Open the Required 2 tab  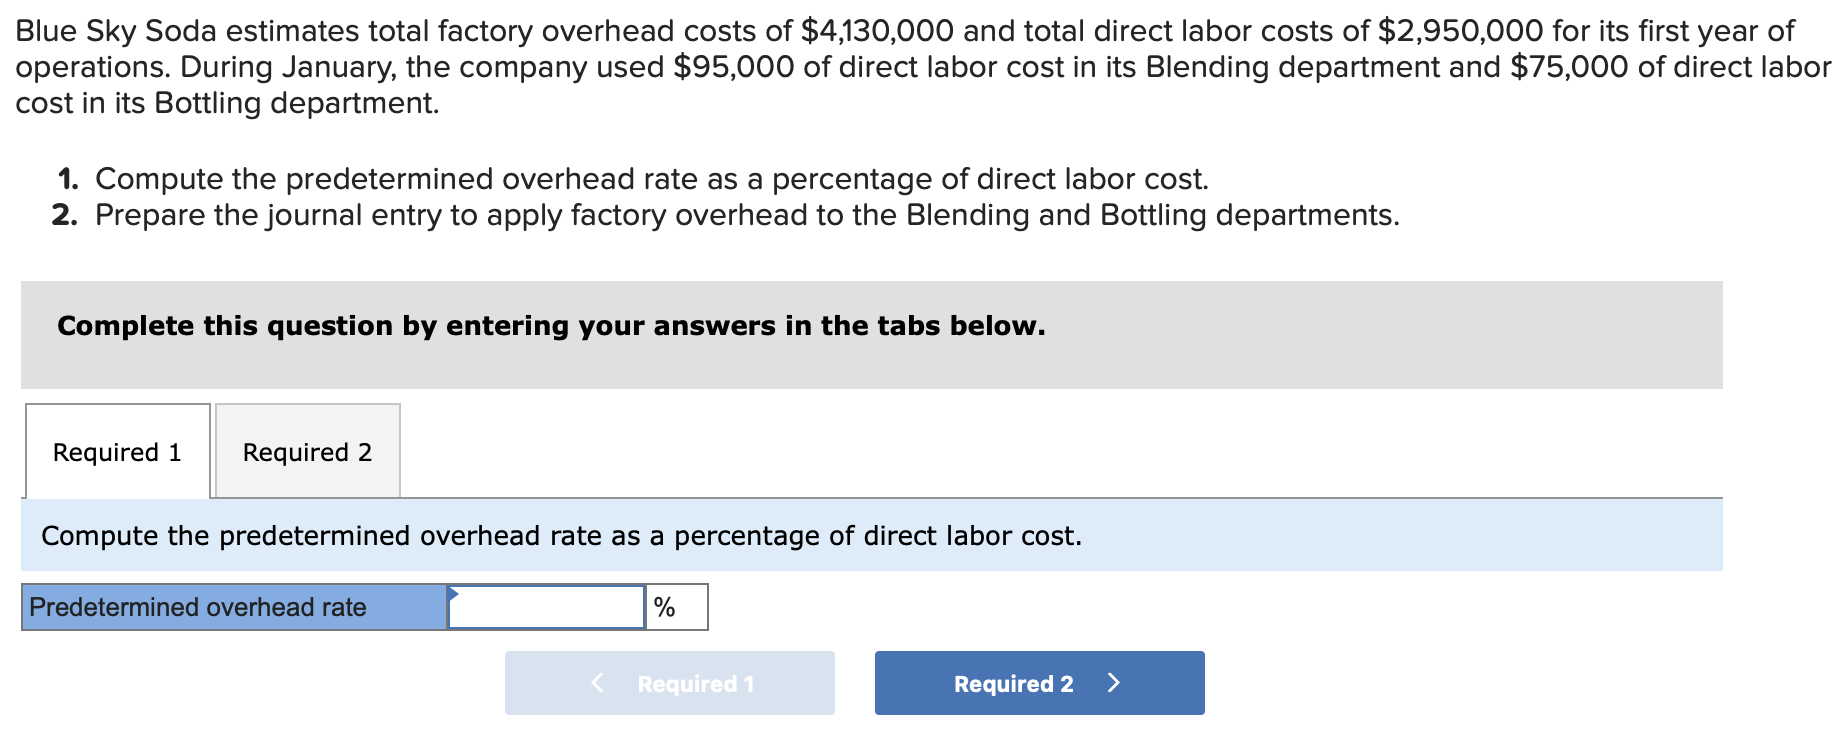coord(307,452)
